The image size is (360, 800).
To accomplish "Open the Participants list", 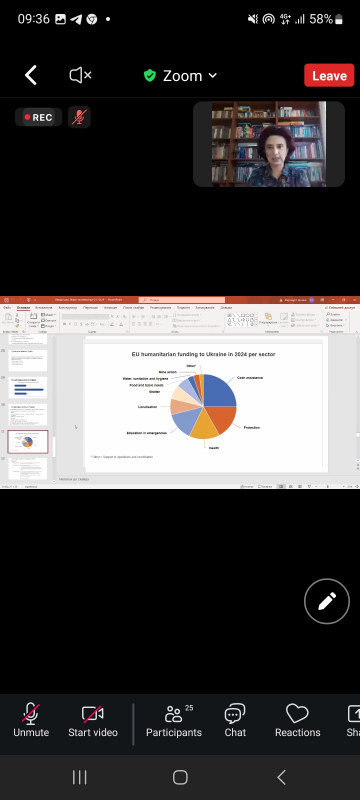I will (x=174, y=720).
